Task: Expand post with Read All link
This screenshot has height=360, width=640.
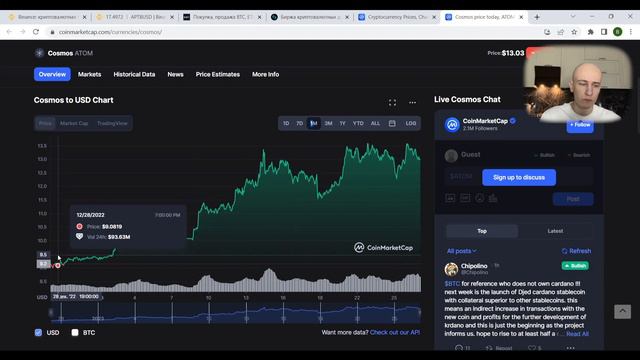Action: click(x=577, y=334)
